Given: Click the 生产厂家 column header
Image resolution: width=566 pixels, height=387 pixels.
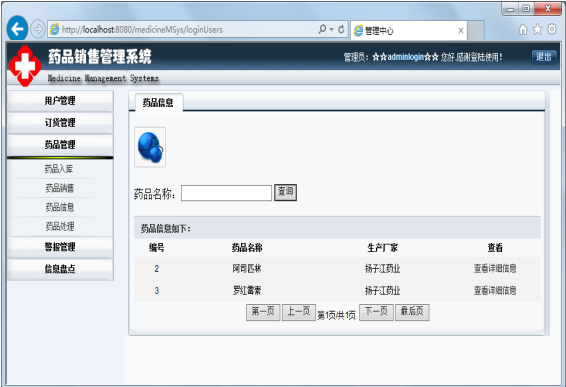Looking at the screenshot, I should pos(383,248).
